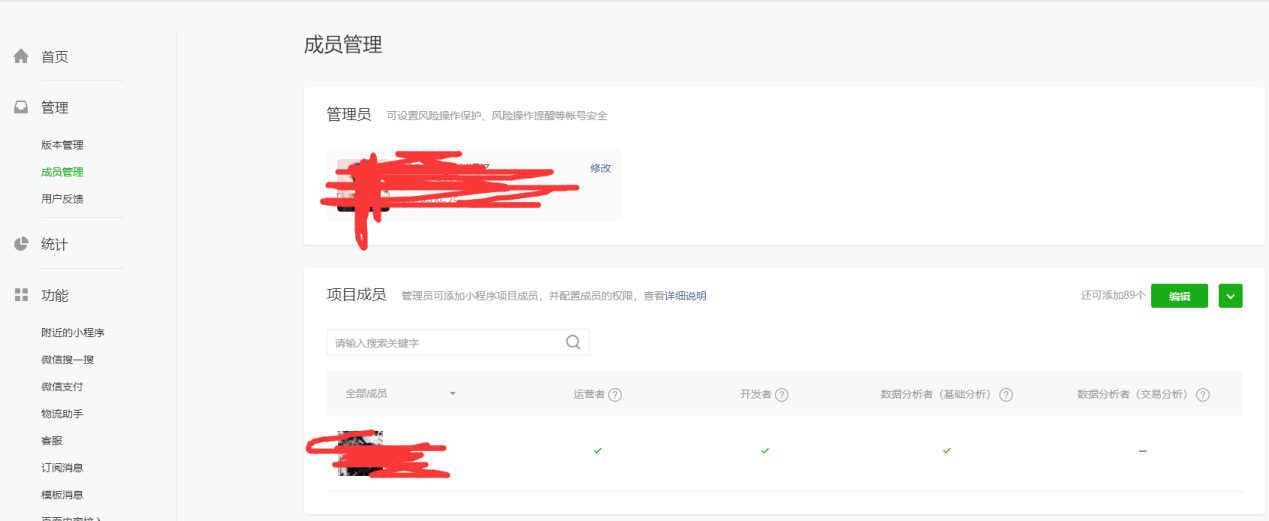Viewport: 1269px width, 521px height.
Task: Click the home icon in the sidebar
Action: 21,57
